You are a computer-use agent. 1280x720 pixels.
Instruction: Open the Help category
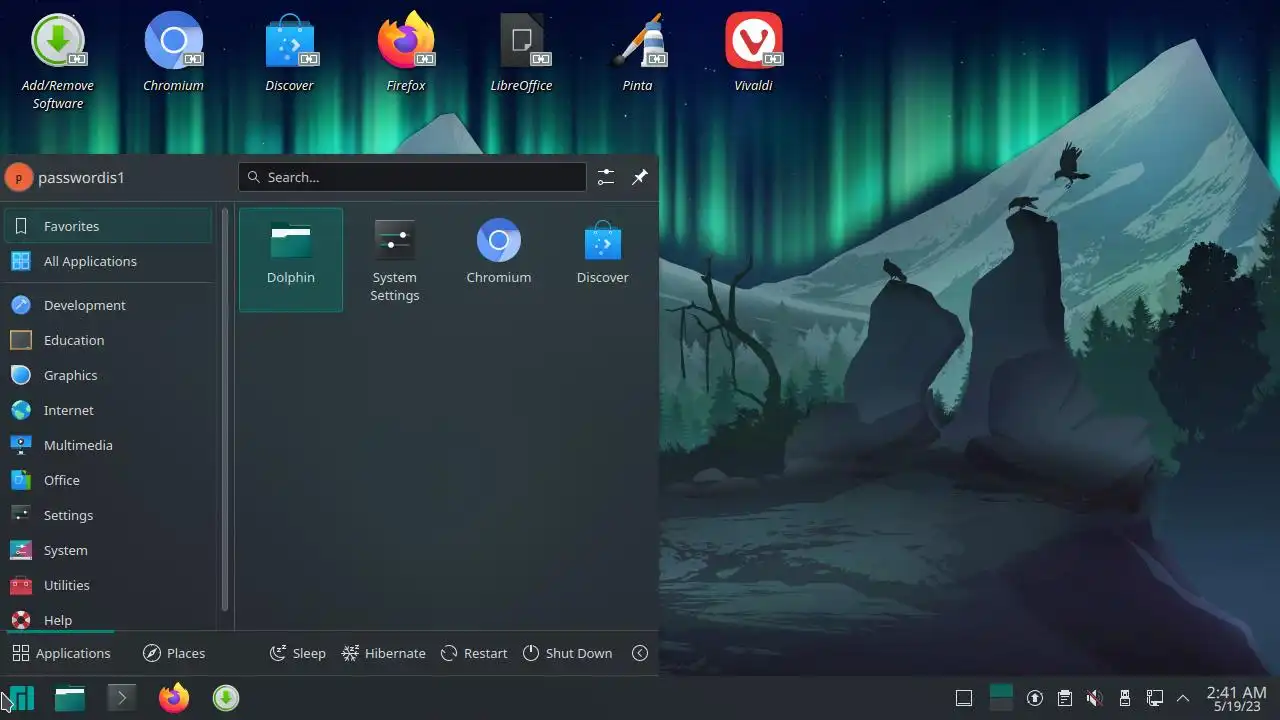coord(108,618)
